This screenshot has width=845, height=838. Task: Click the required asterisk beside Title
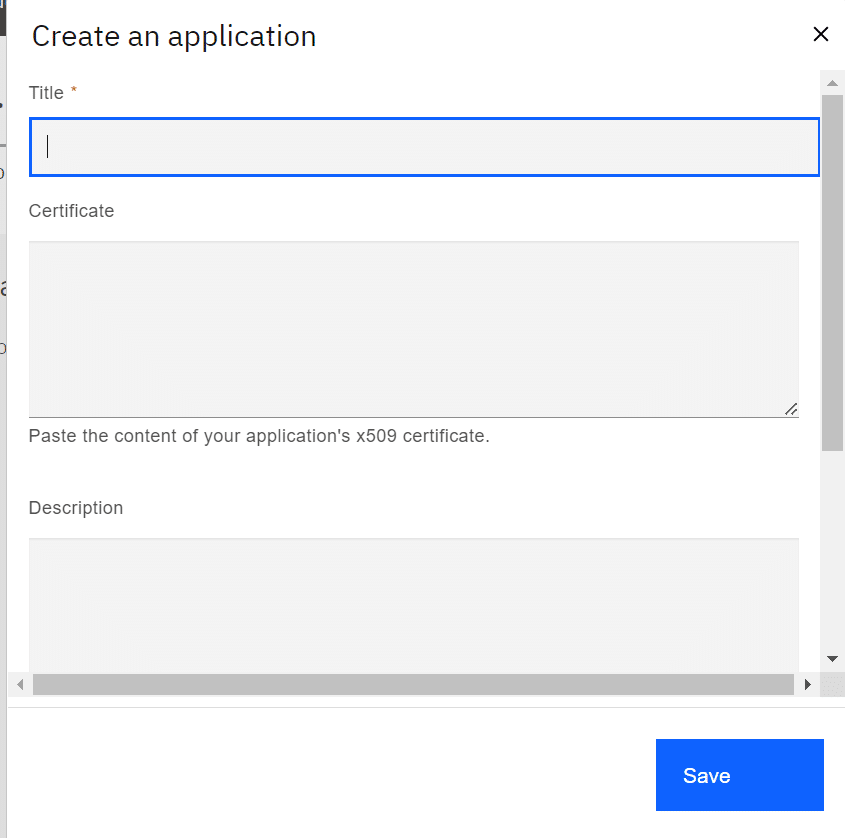click(x=74, y=90)
